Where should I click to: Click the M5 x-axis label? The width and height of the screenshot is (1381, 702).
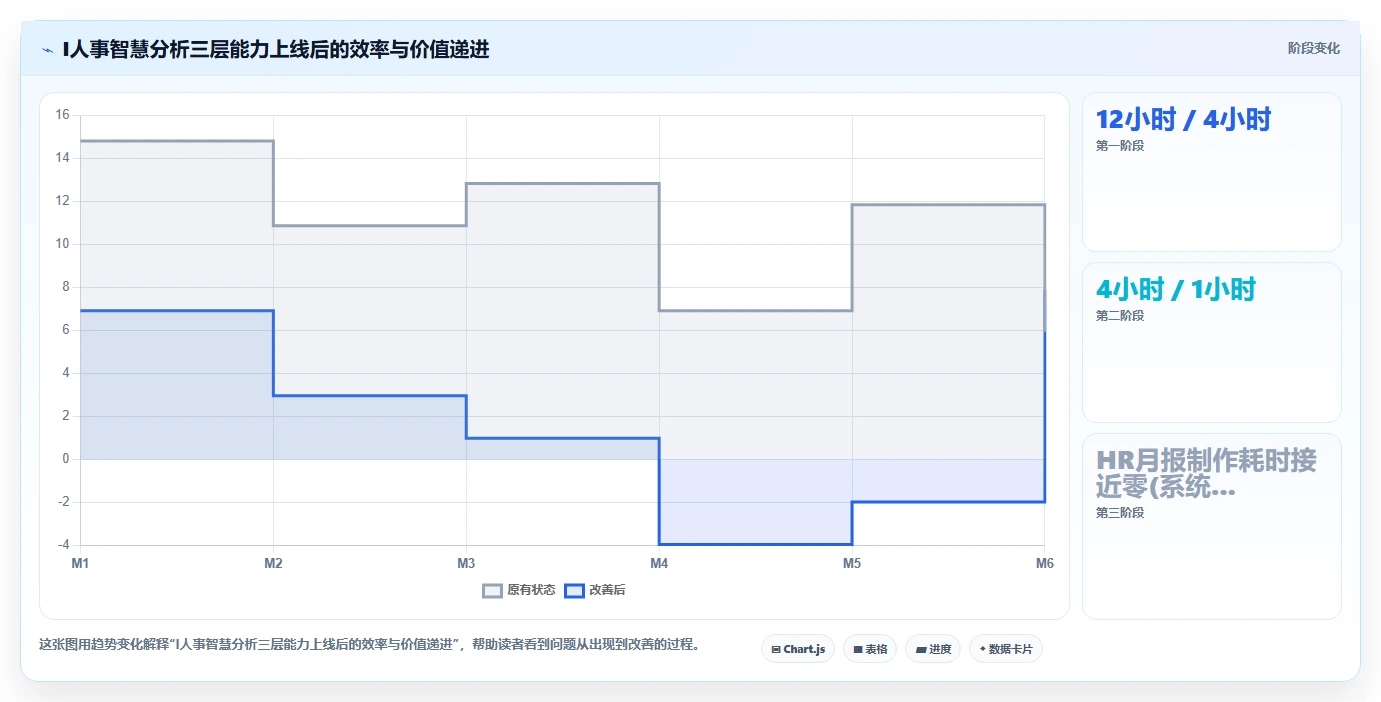[852, 564]
